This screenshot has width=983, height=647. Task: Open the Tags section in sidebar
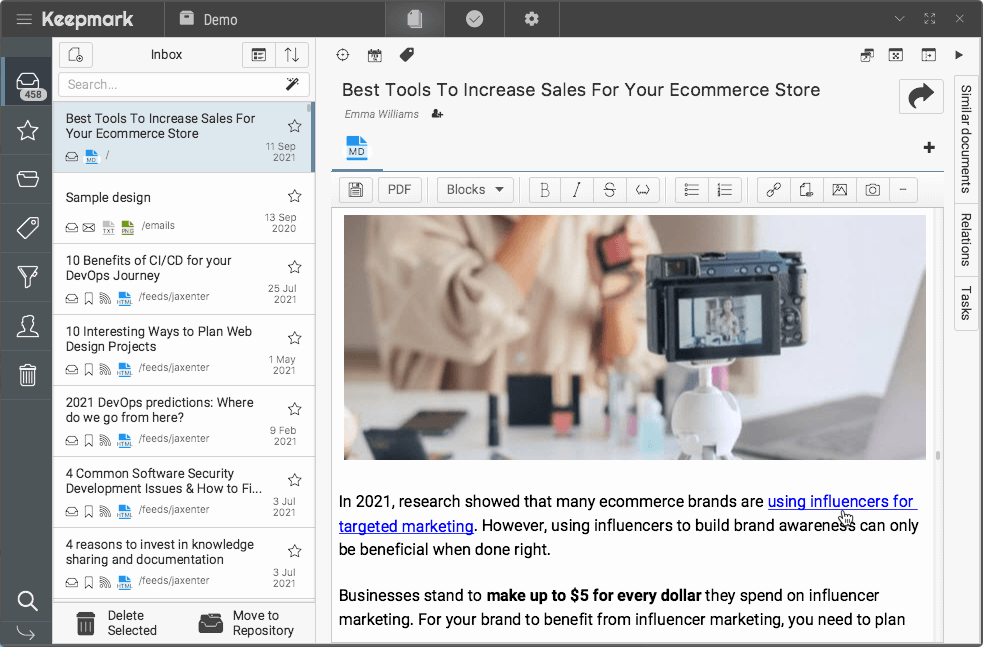[27, 228]
